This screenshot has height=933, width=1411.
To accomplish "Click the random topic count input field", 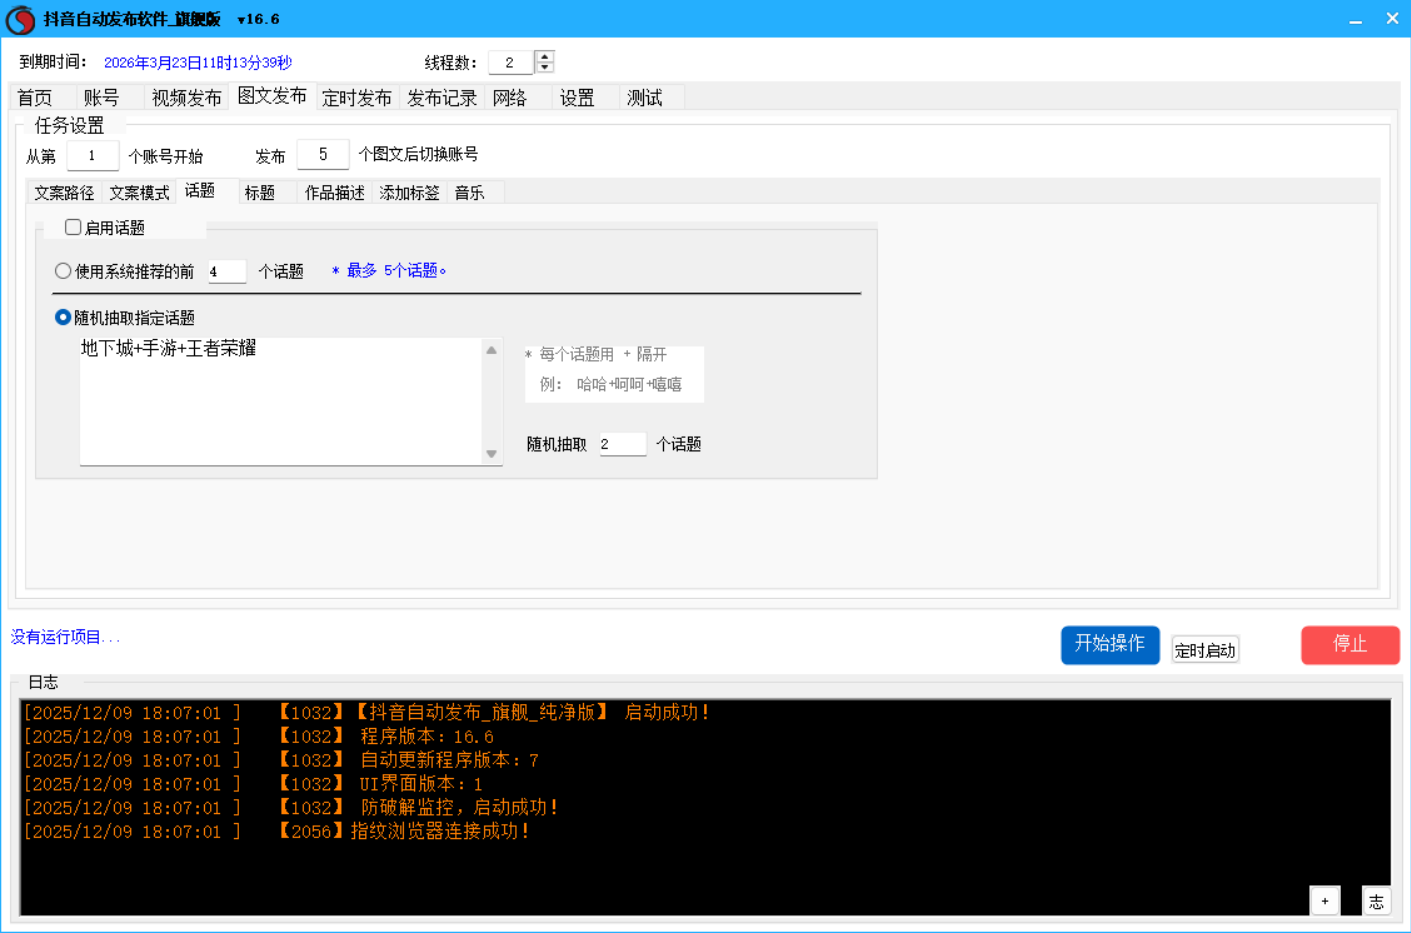I will pos(622,444).
